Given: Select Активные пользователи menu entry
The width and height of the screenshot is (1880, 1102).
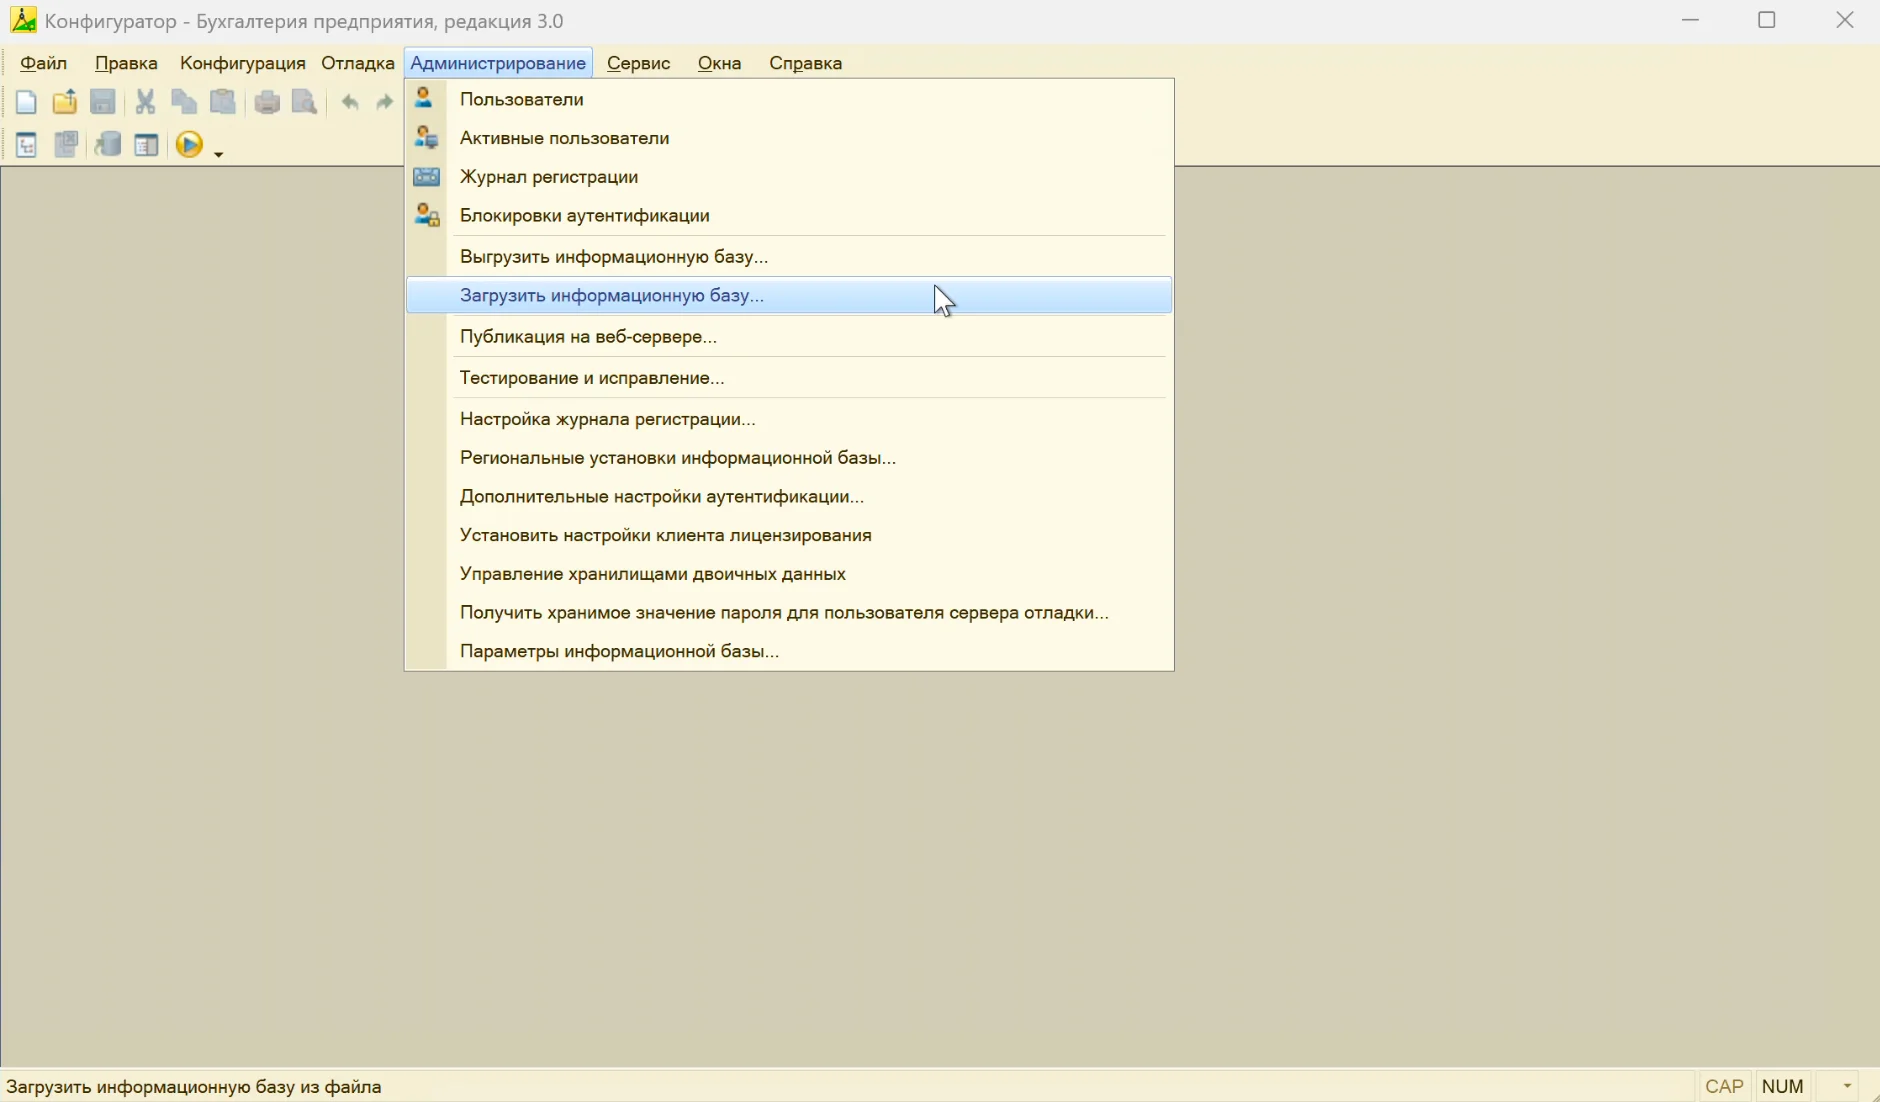Looking at the screenshot, I should click(789, 138).
